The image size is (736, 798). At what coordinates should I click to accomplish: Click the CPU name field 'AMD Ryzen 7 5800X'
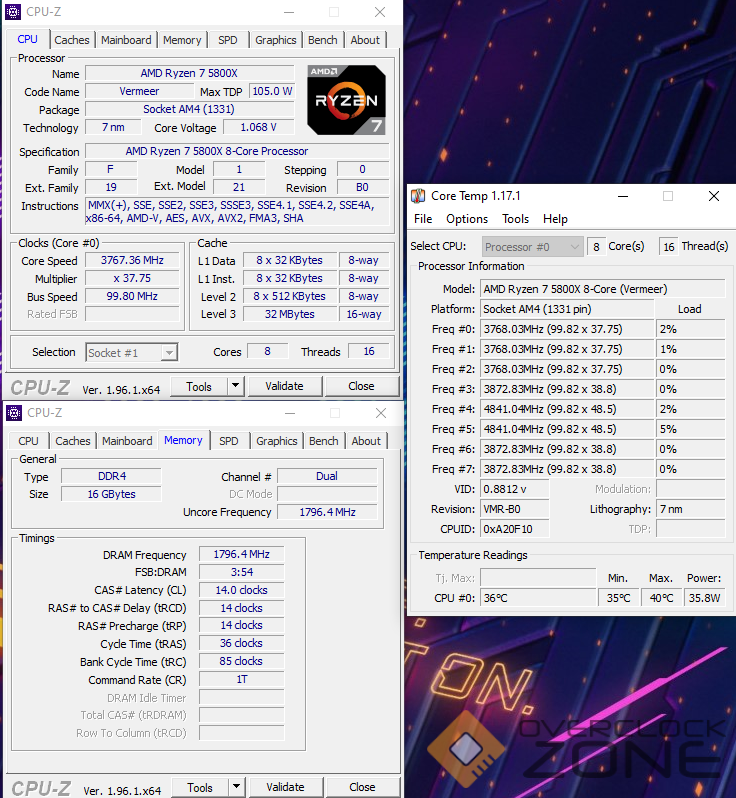pos(189,73)
